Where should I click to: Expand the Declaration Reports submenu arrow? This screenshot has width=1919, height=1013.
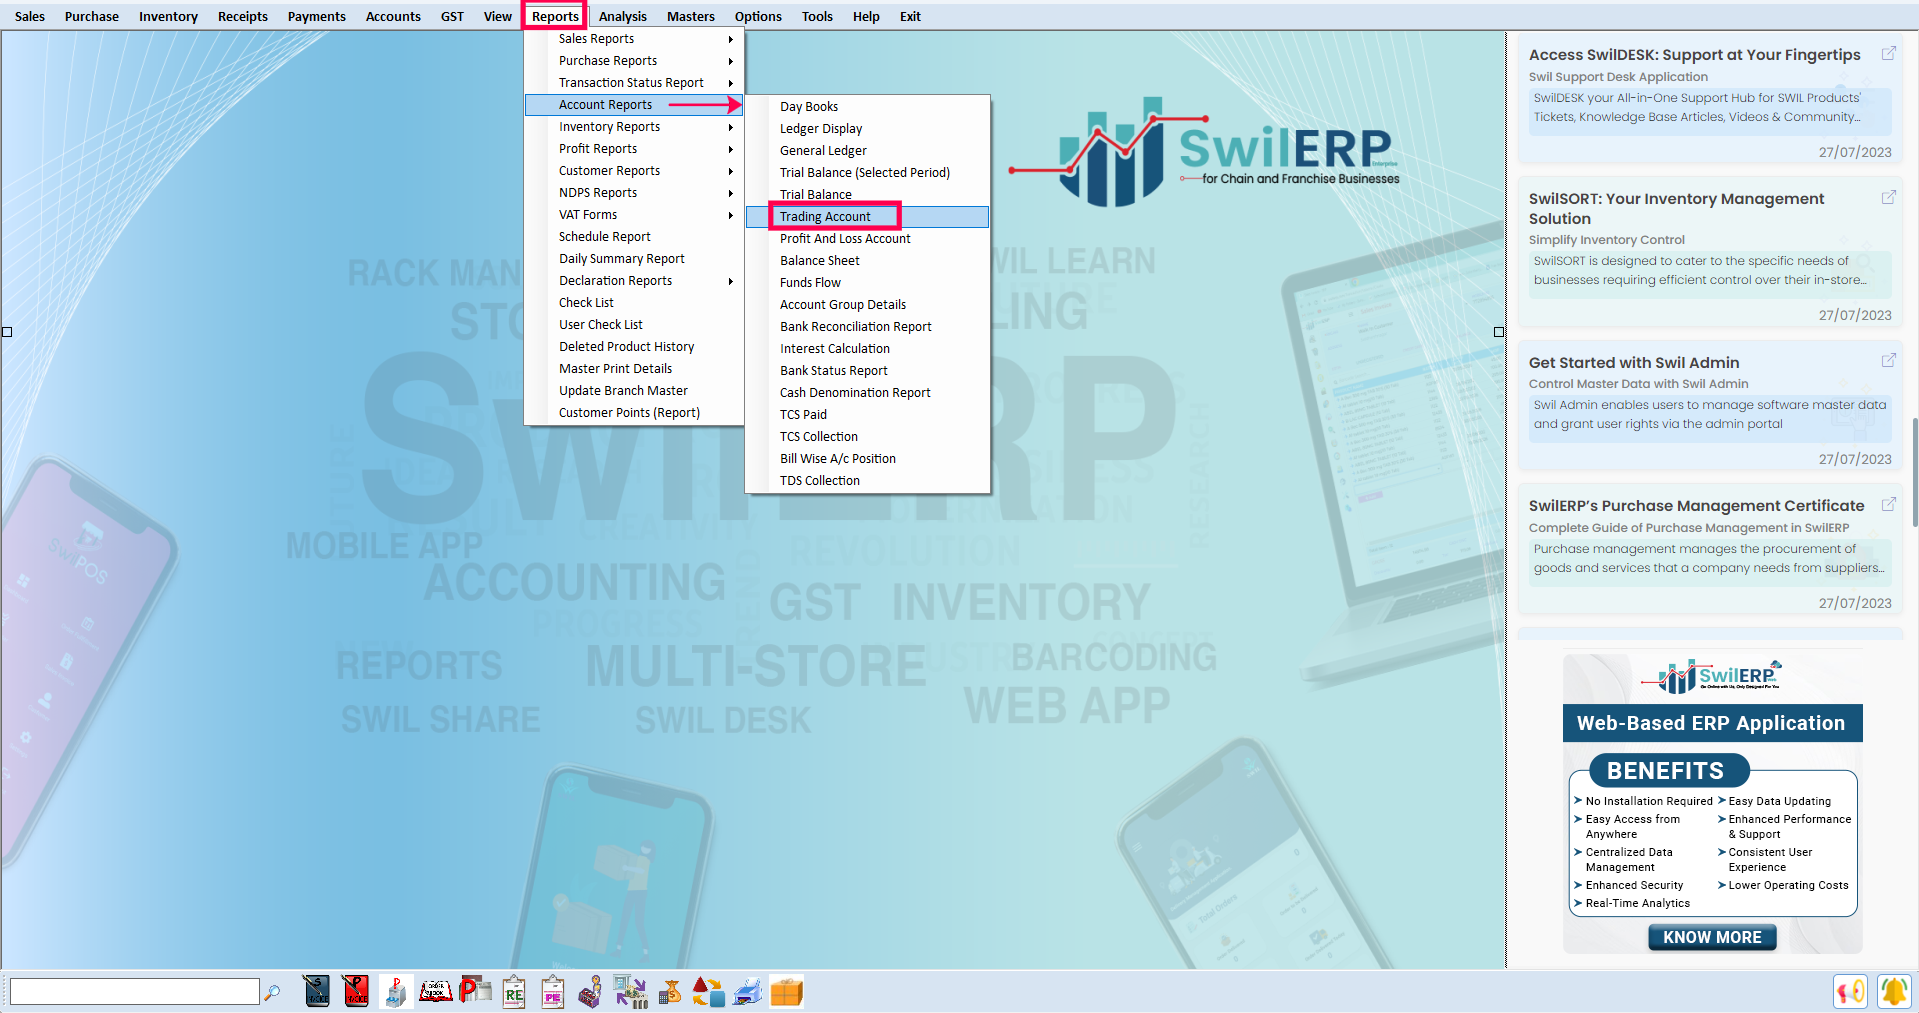(731, 281)
